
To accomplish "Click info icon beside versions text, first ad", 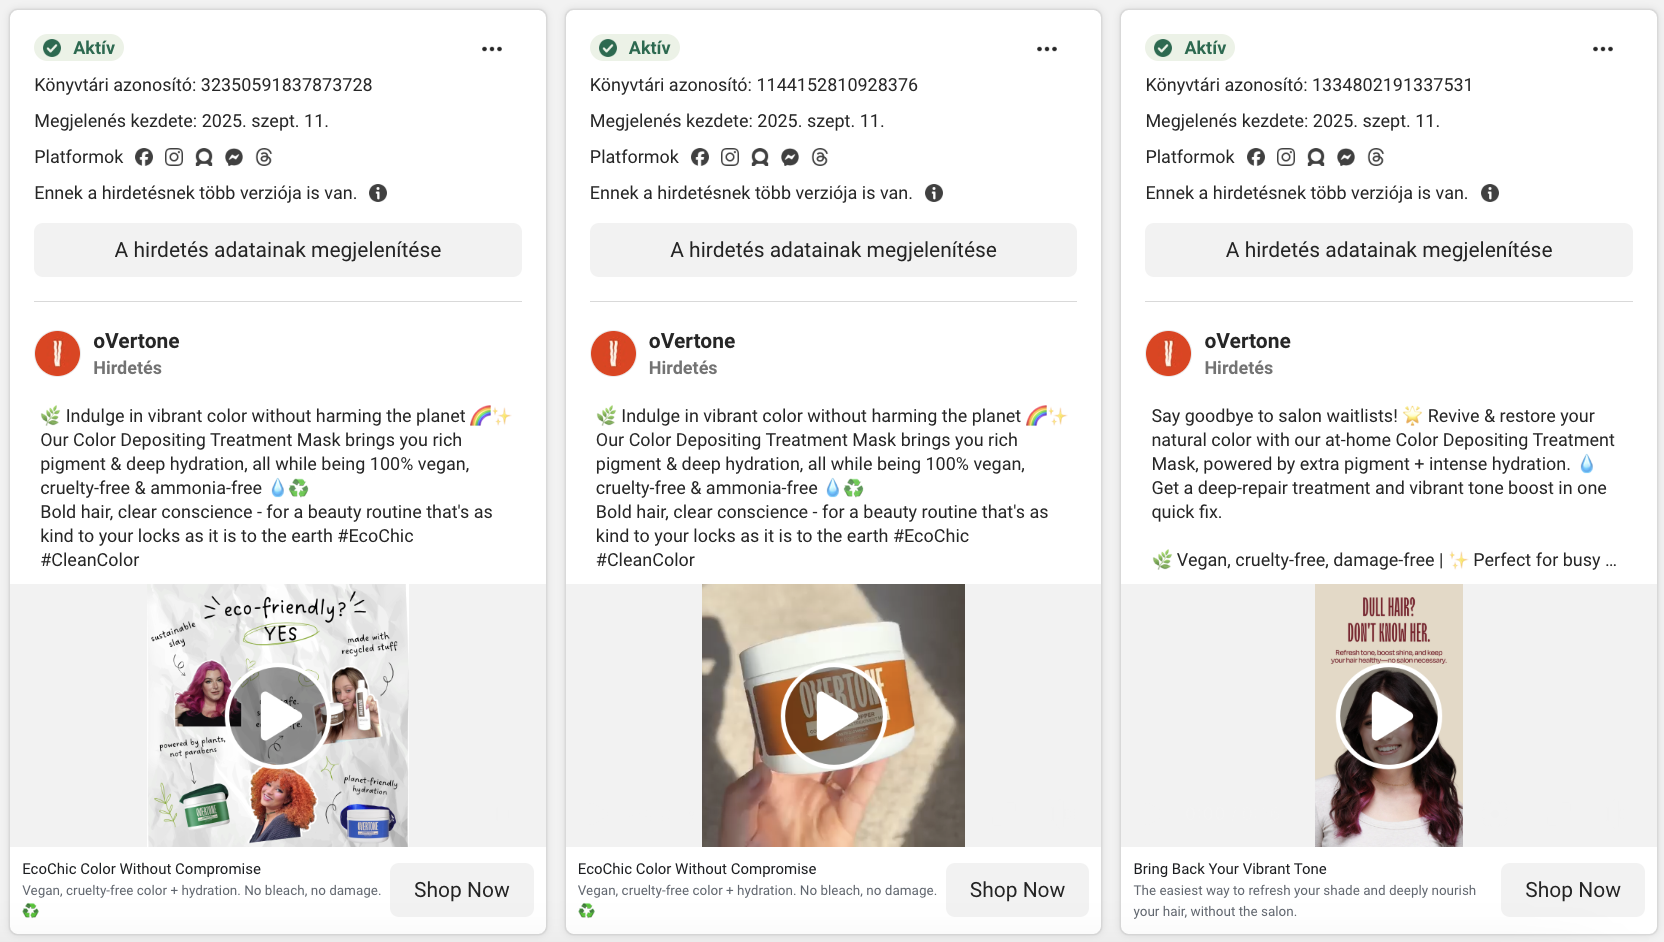I will [378, 193].
